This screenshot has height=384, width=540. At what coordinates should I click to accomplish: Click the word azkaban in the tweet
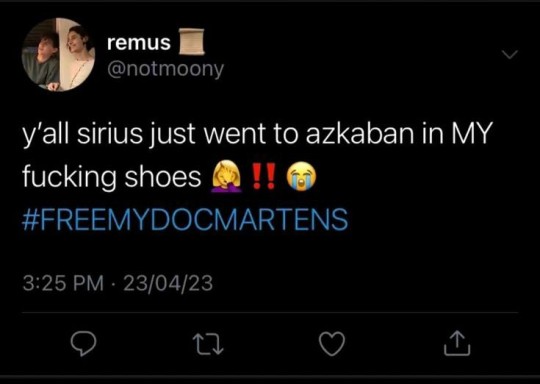[x=360, y=134]
